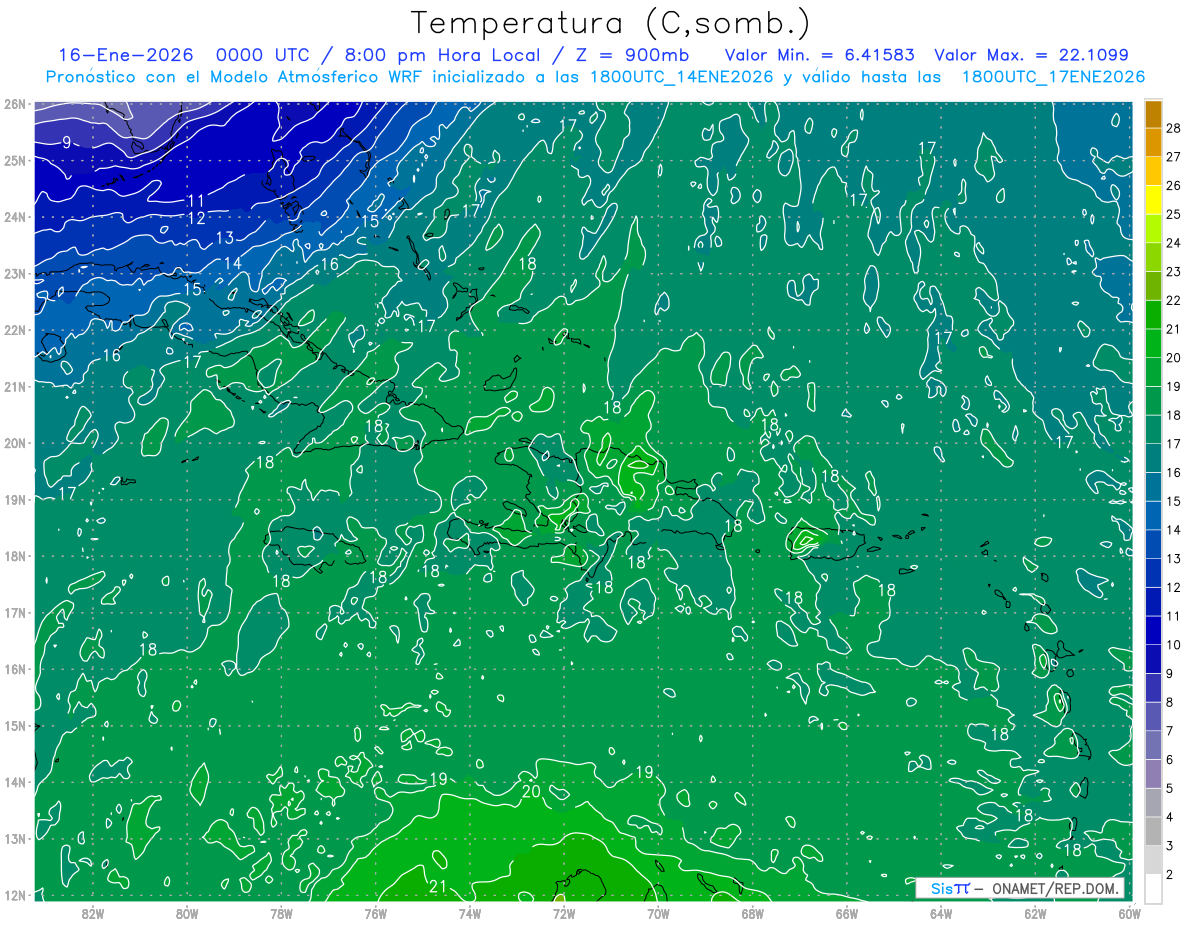Image resolution: width=1200 pixels, height=927 pixels.
Task: Click the "14N" latitude axis label
Action: tap(14, 782)
